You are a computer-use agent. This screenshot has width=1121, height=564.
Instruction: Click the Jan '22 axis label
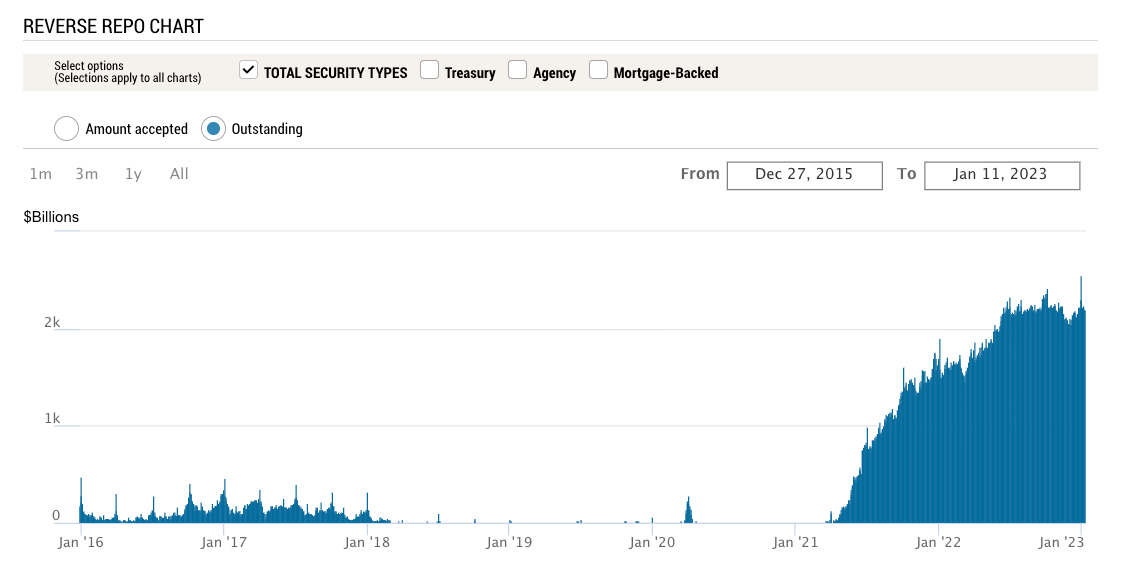pyautogui.click(x=938, y=543)
